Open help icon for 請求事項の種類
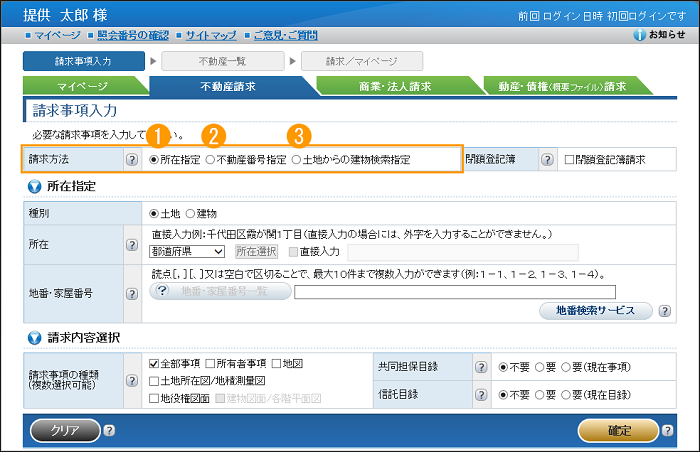Screen dimensions: 700x452 (132, 381)
